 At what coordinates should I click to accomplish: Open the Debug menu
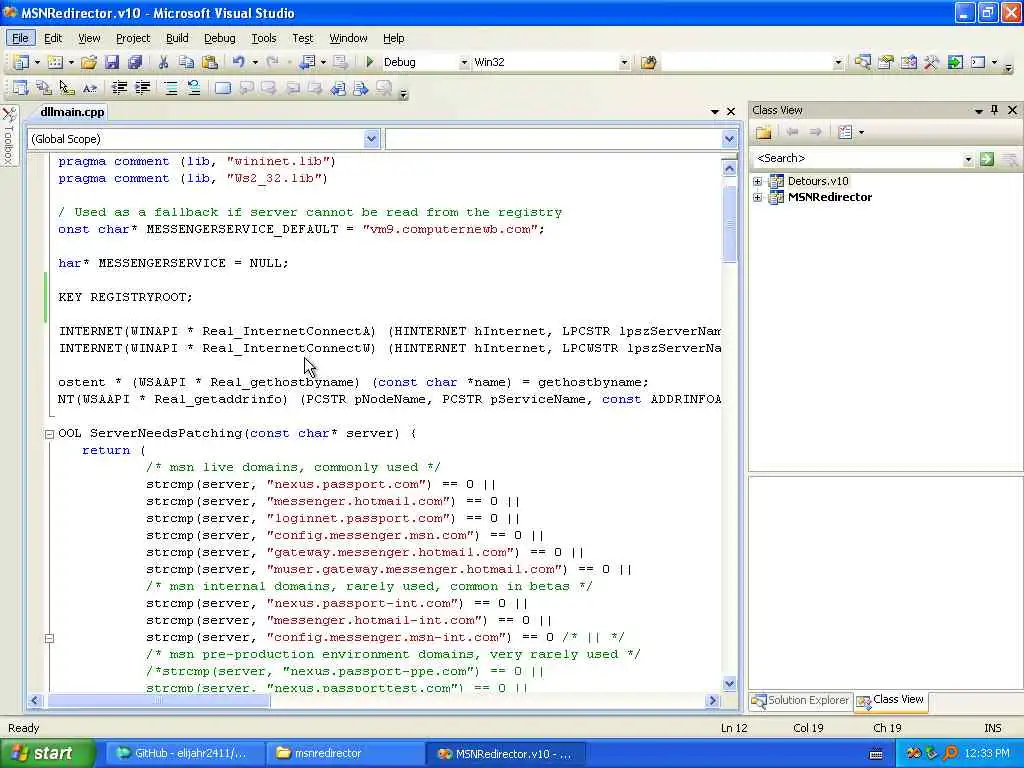pos(219,39)
